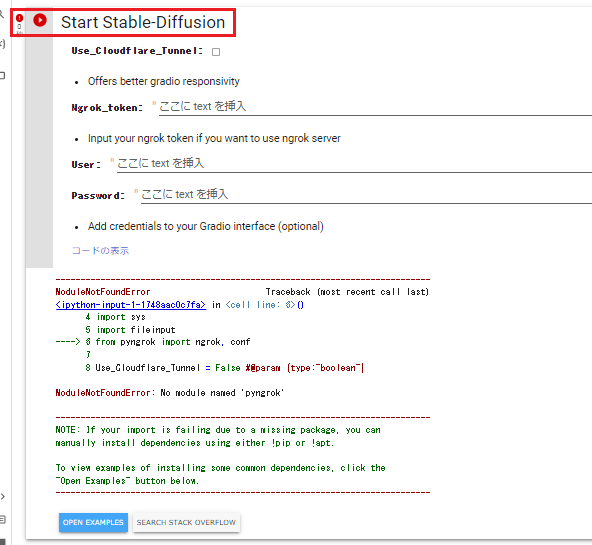
Task: Click the SEARCH STACK OVERFLOW button
Action: [x=186, y=522]
